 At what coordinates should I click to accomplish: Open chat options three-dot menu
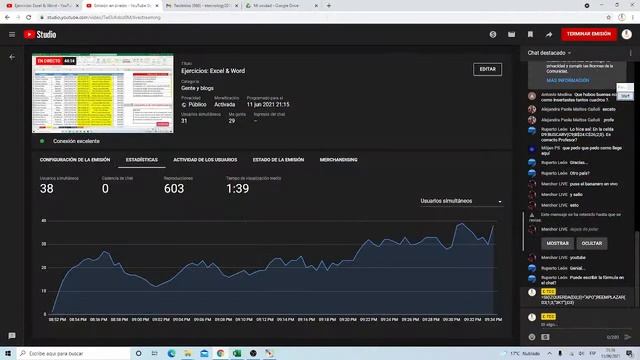[630, 53]
